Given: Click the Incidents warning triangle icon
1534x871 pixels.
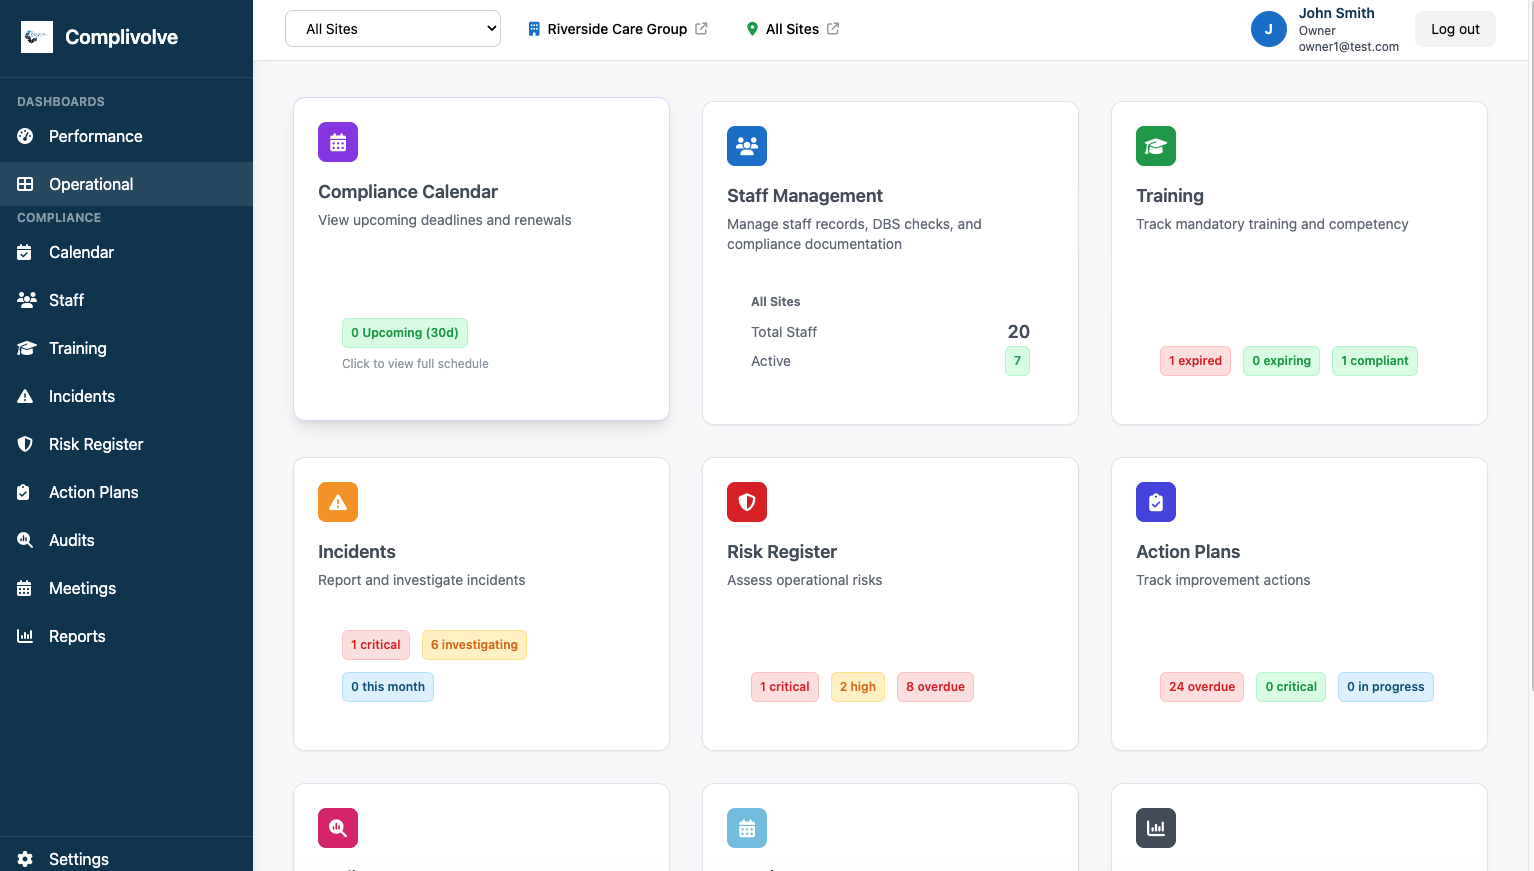Looking at the screenshot, I should 25,396.
